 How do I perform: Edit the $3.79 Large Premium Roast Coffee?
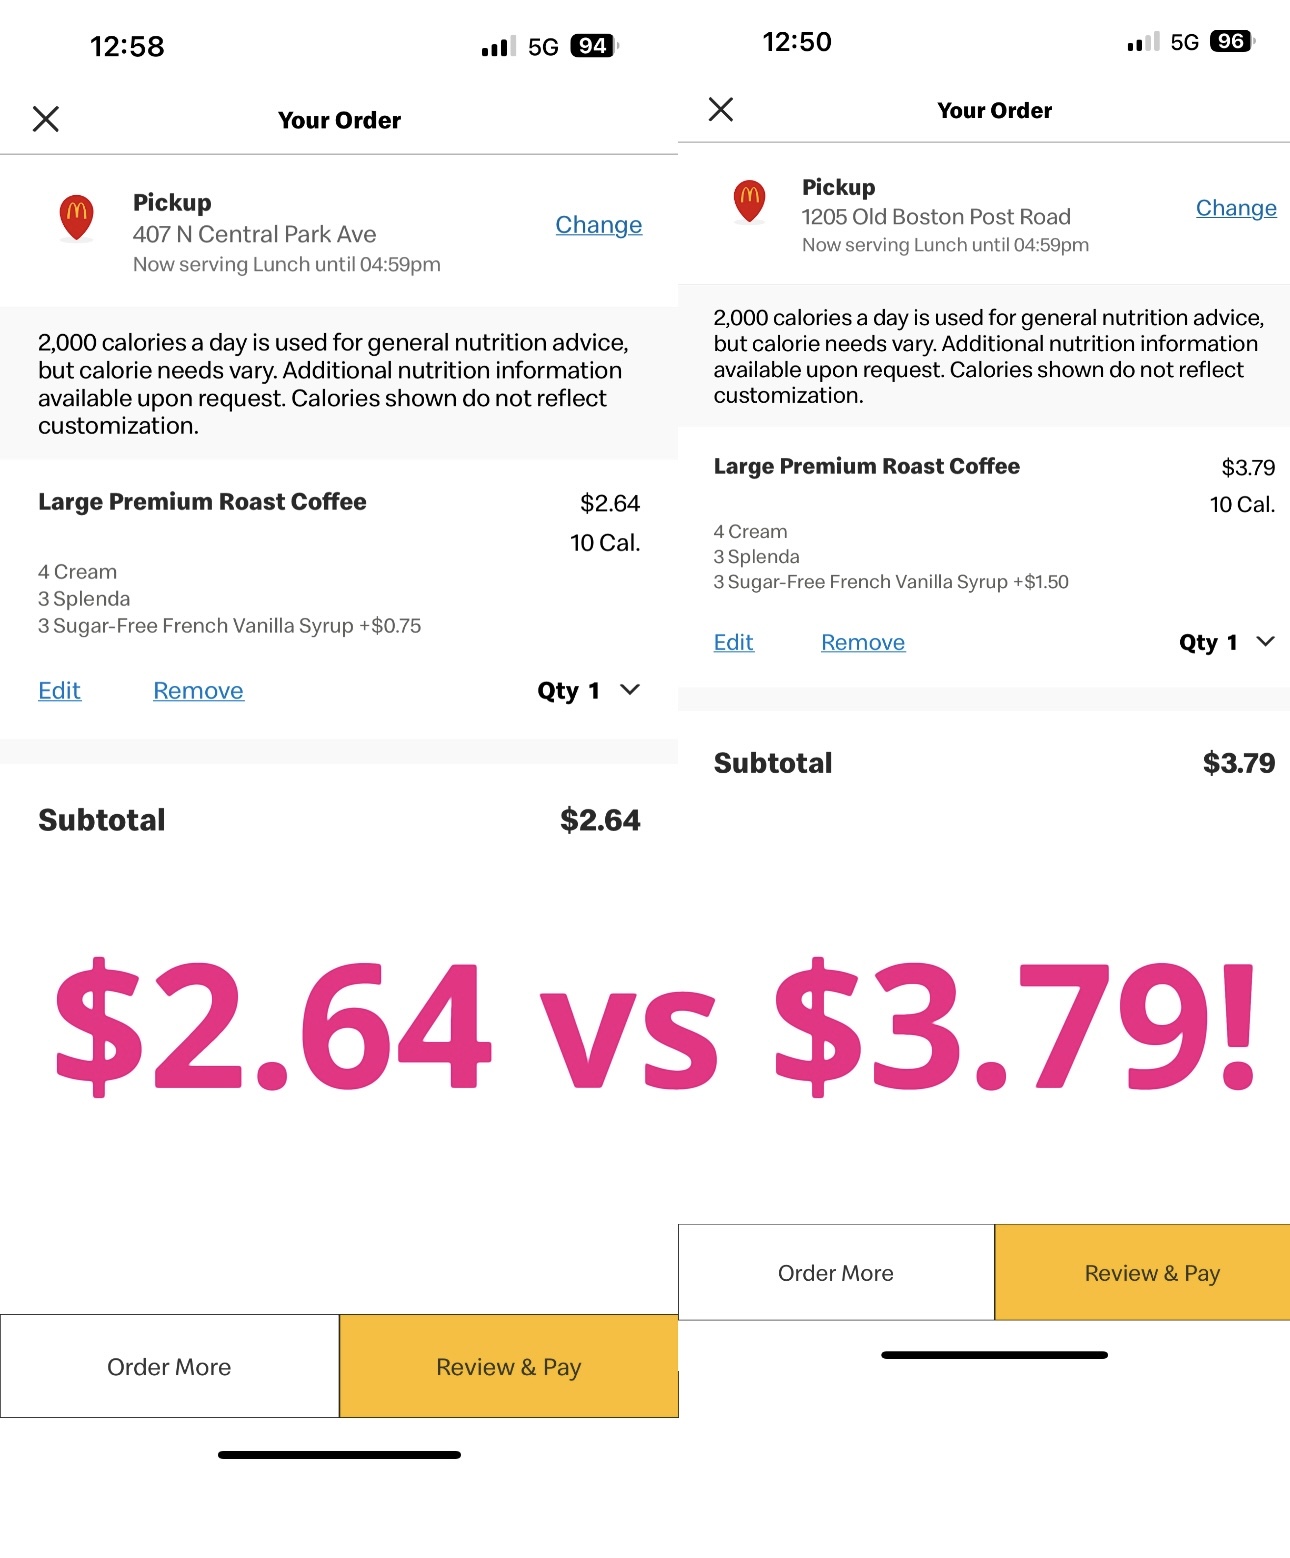point(733,643)
